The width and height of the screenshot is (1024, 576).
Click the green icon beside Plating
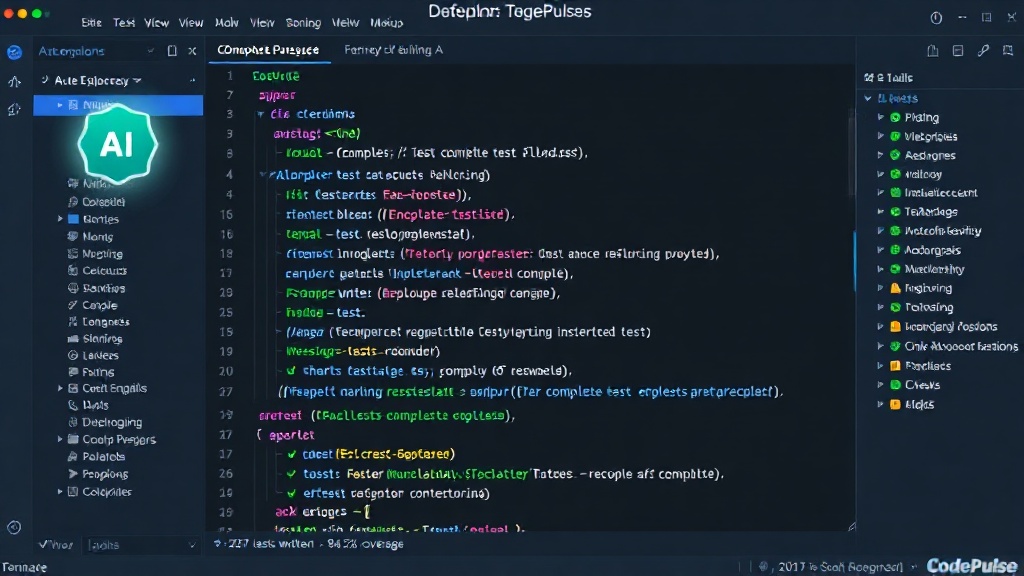pyautogui.click(x=895, y=118)
